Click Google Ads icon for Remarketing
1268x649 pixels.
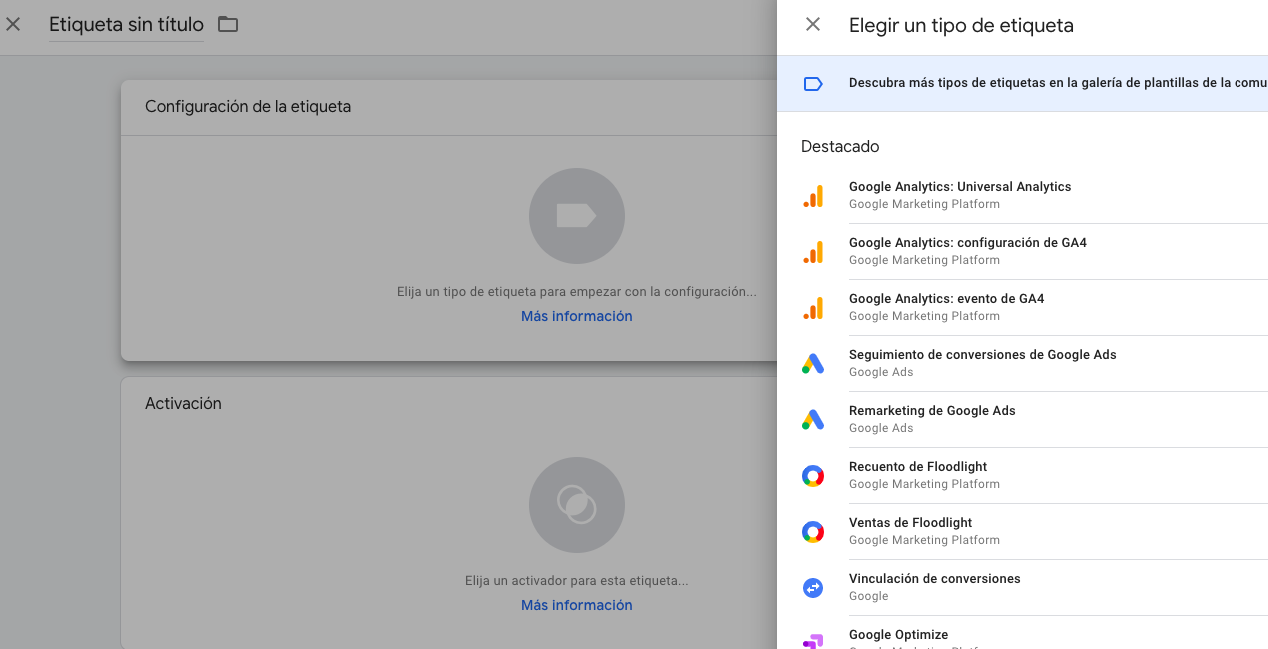point(813,420)
